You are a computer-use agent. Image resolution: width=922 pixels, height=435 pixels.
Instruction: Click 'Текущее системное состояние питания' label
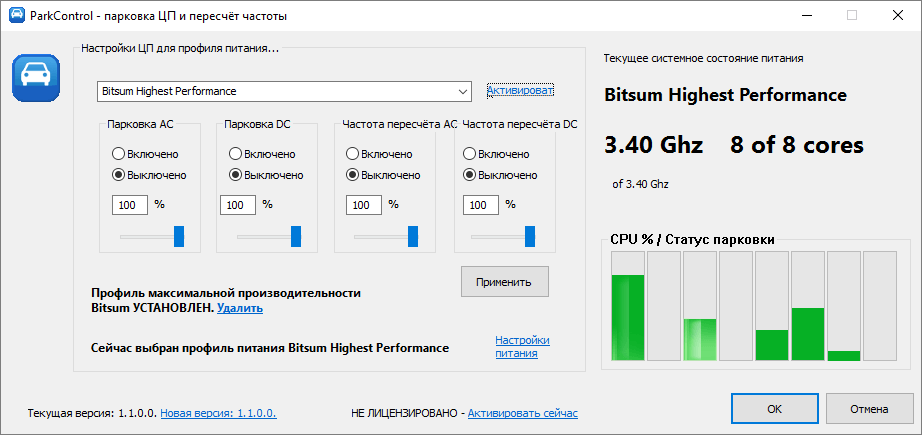[x=703, y=58]
